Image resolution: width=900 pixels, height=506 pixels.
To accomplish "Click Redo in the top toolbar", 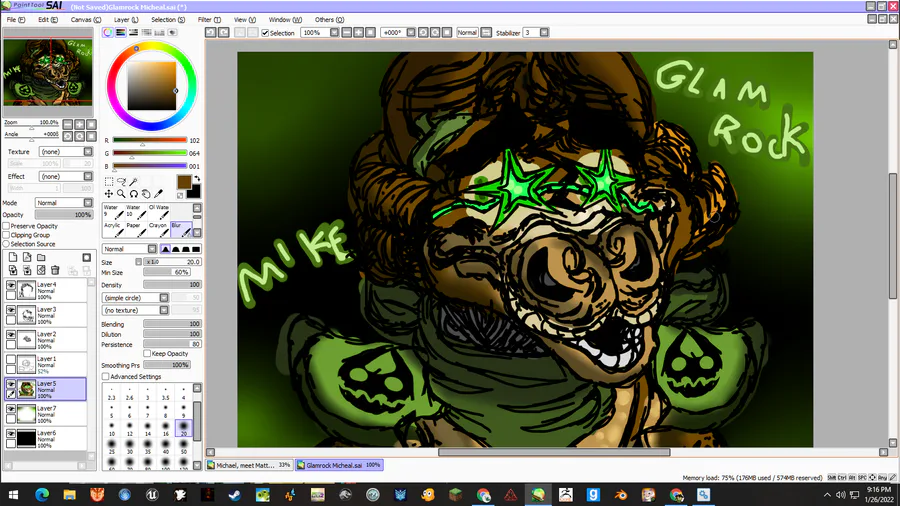I will click(223, 33).
